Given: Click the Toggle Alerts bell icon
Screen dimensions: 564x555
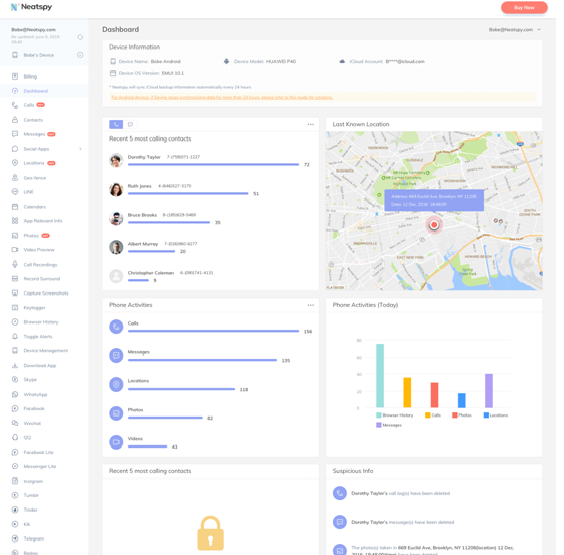Looking at the screenshot, I should 15,337.
